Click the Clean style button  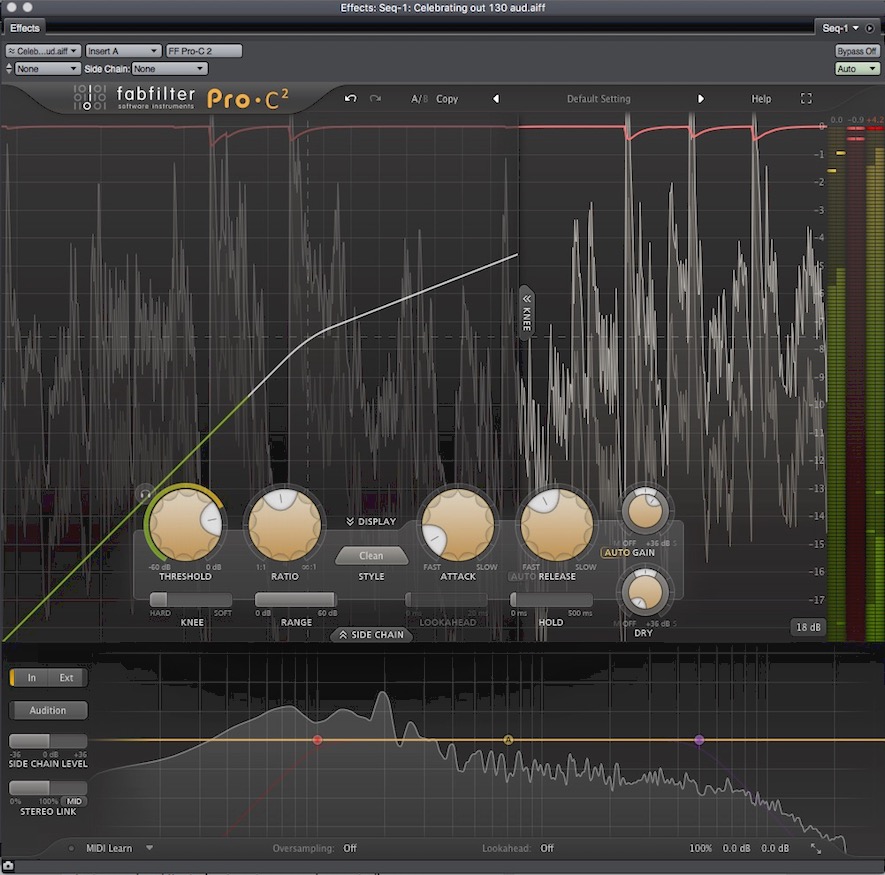point(371,556)
